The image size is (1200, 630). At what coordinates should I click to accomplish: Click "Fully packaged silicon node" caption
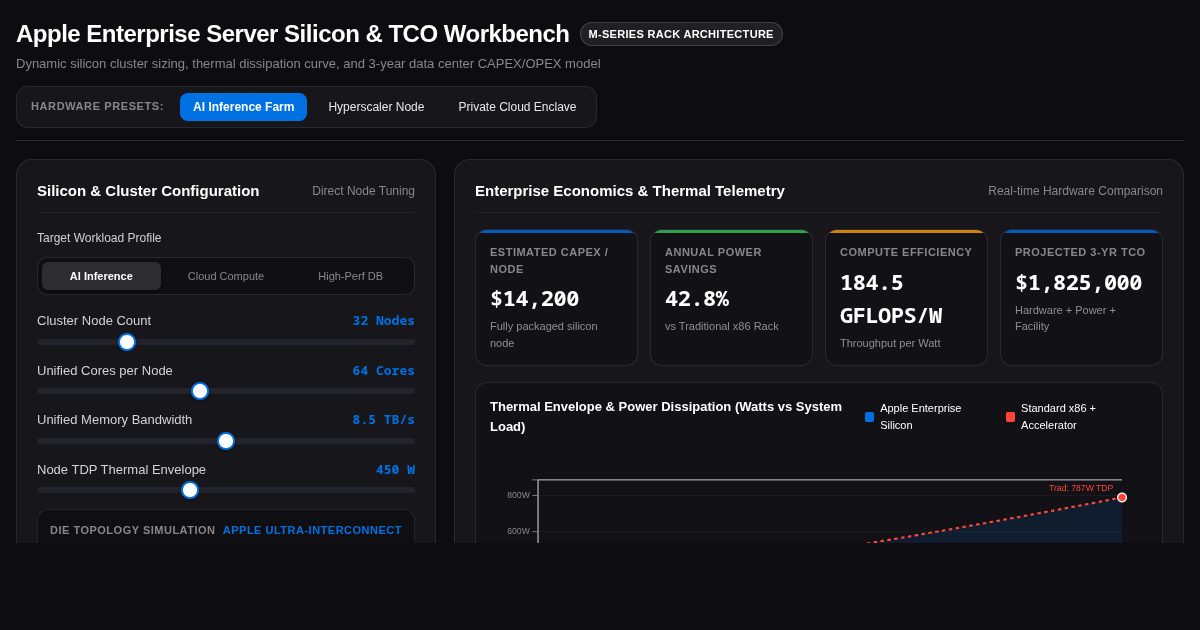[544, 334]
